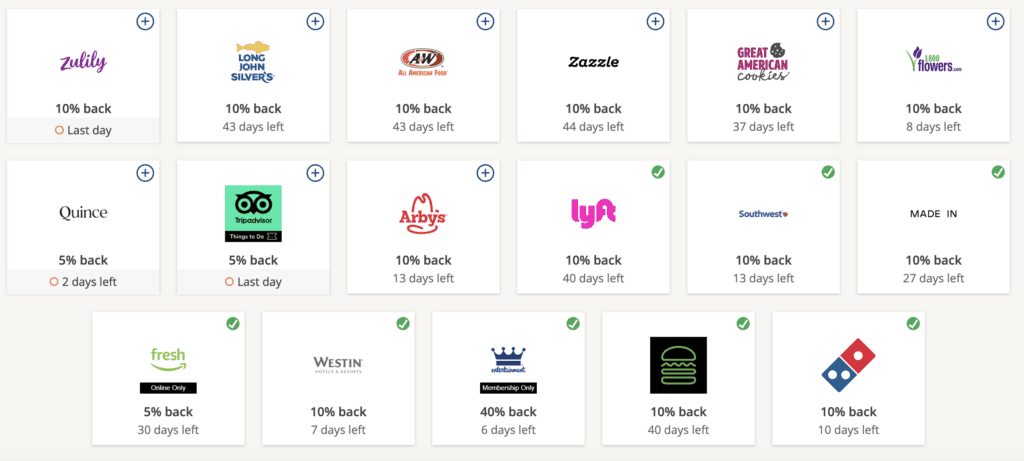The height and width of the screenshot is (461, 1024).
Task: Add the A&W offer using plus icon
Action: click(485, 21)
